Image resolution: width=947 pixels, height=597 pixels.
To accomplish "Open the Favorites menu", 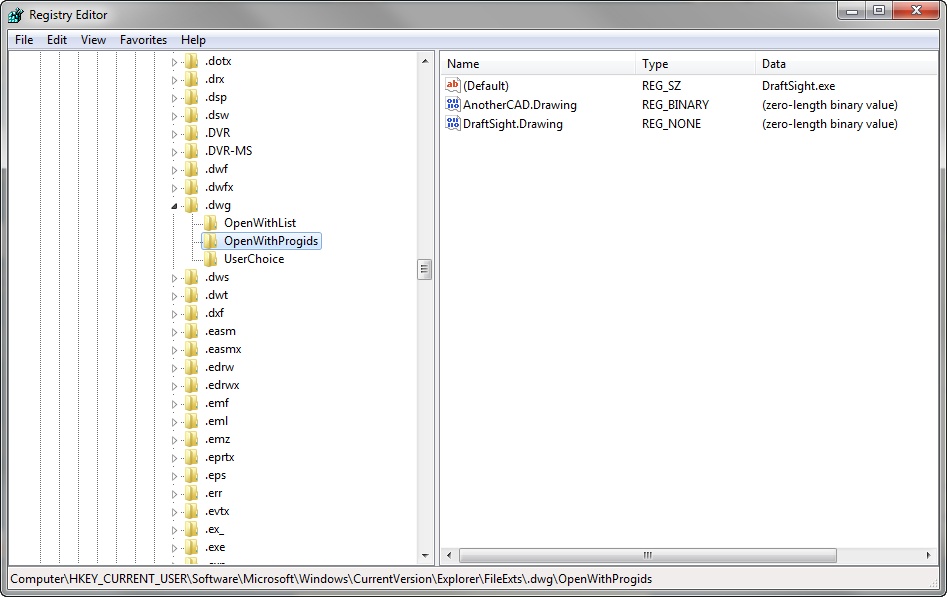I will click(x=143, y=40).
